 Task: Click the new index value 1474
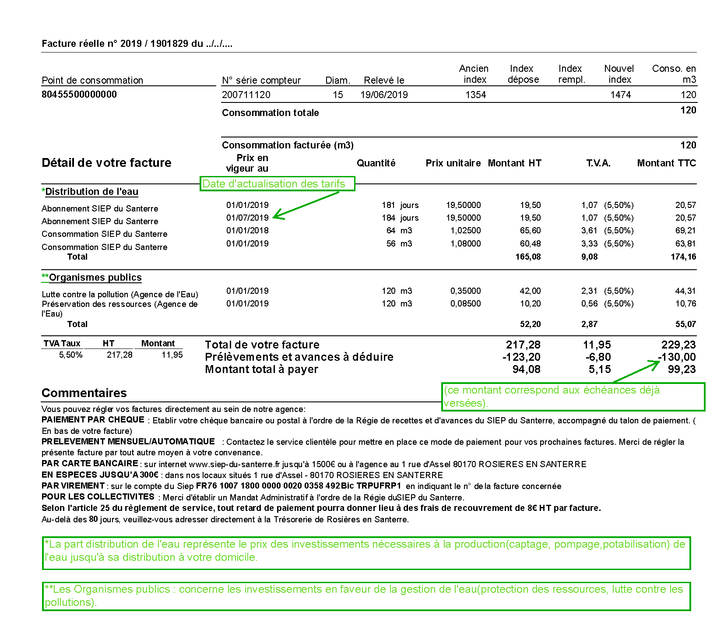click(x=620, y=95)
